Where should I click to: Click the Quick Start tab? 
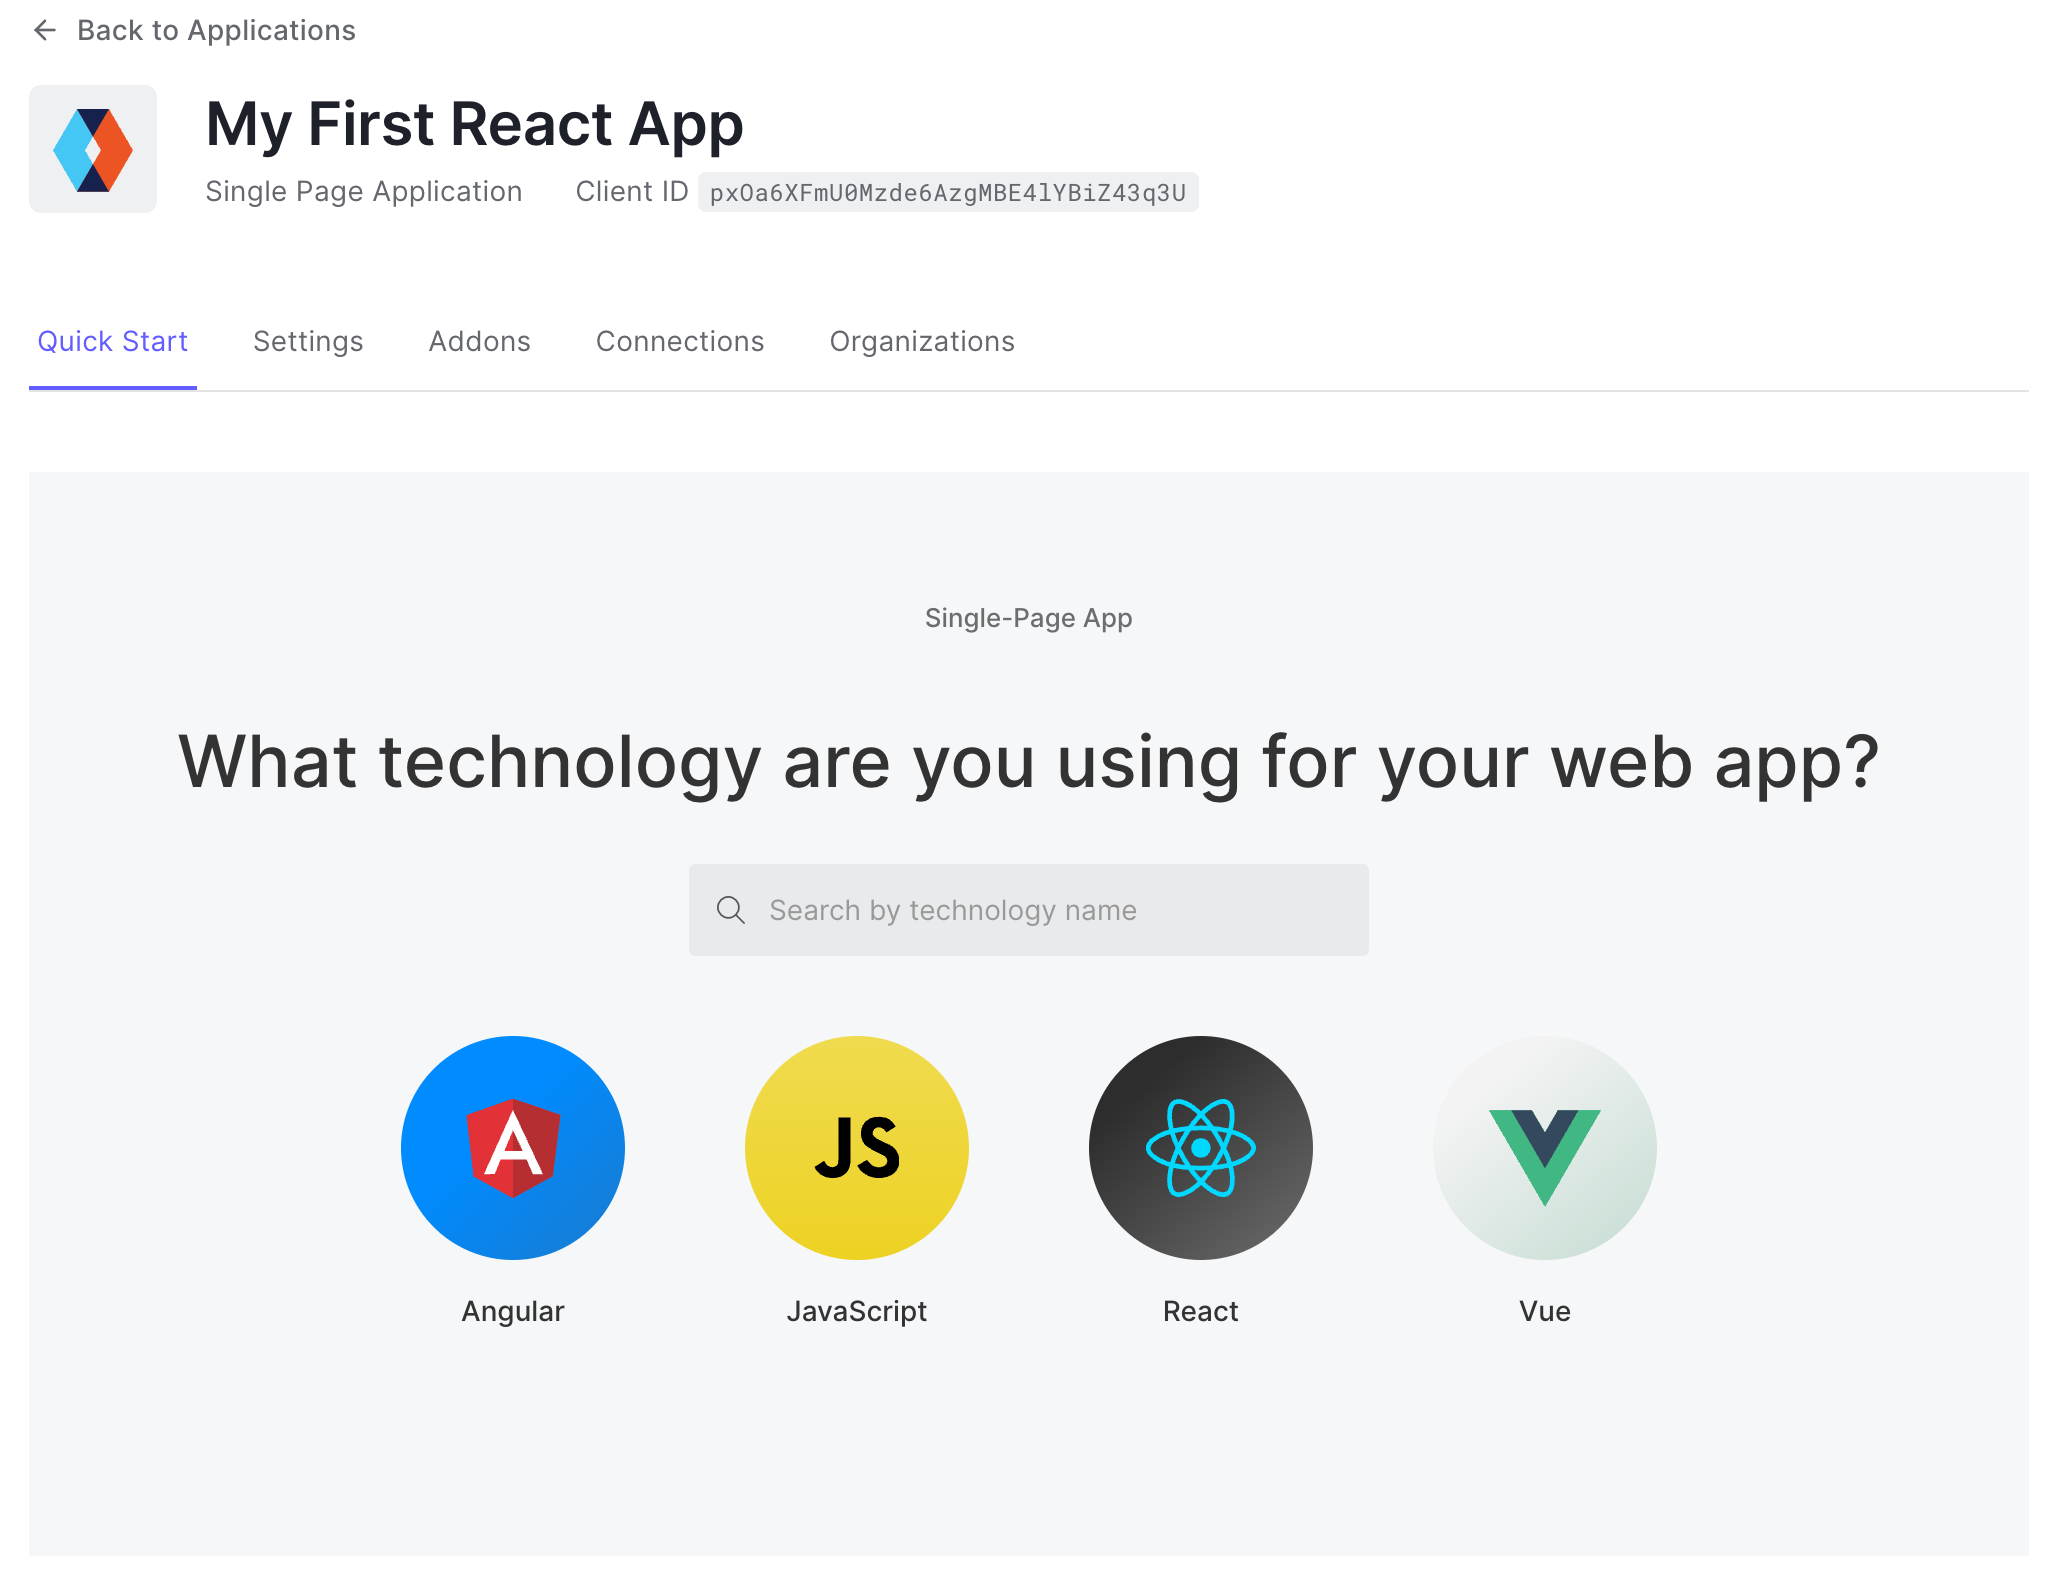112,339
